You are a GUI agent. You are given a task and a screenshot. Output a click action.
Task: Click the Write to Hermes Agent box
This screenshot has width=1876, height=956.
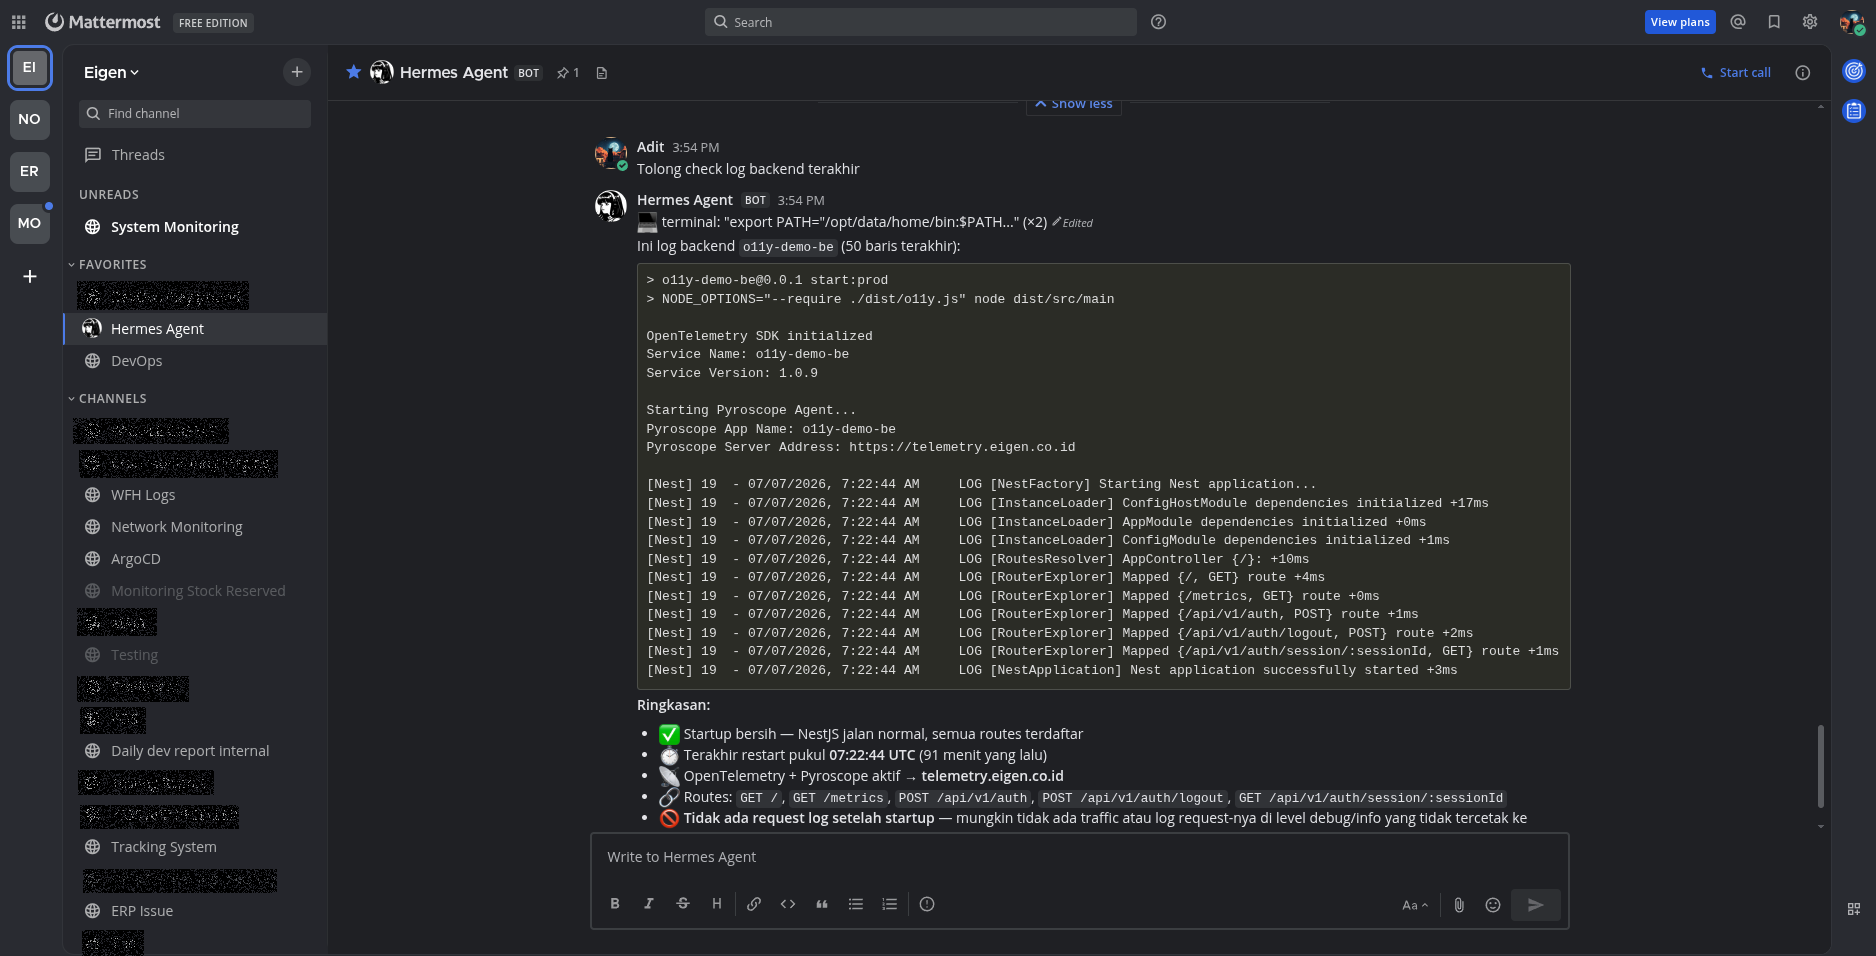point(1080,857)
